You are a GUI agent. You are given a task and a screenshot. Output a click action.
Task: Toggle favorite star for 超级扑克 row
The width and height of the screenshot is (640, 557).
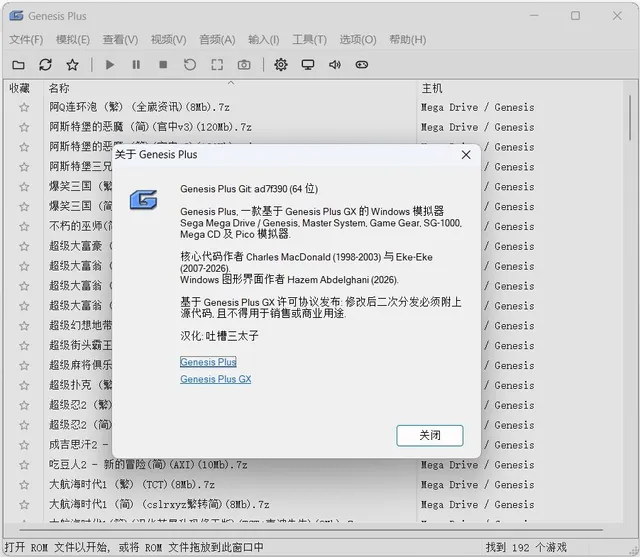pyautogui.click(x=24, y=385)
